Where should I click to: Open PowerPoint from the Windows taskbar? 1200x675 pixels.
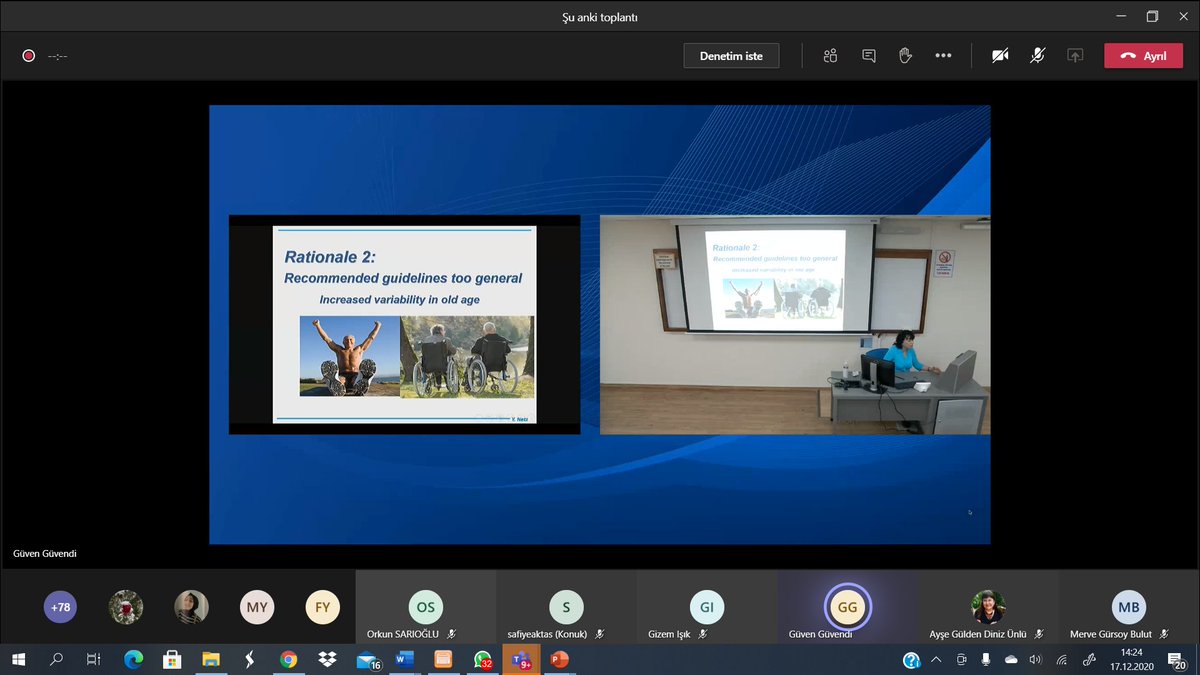click(559, 660)
